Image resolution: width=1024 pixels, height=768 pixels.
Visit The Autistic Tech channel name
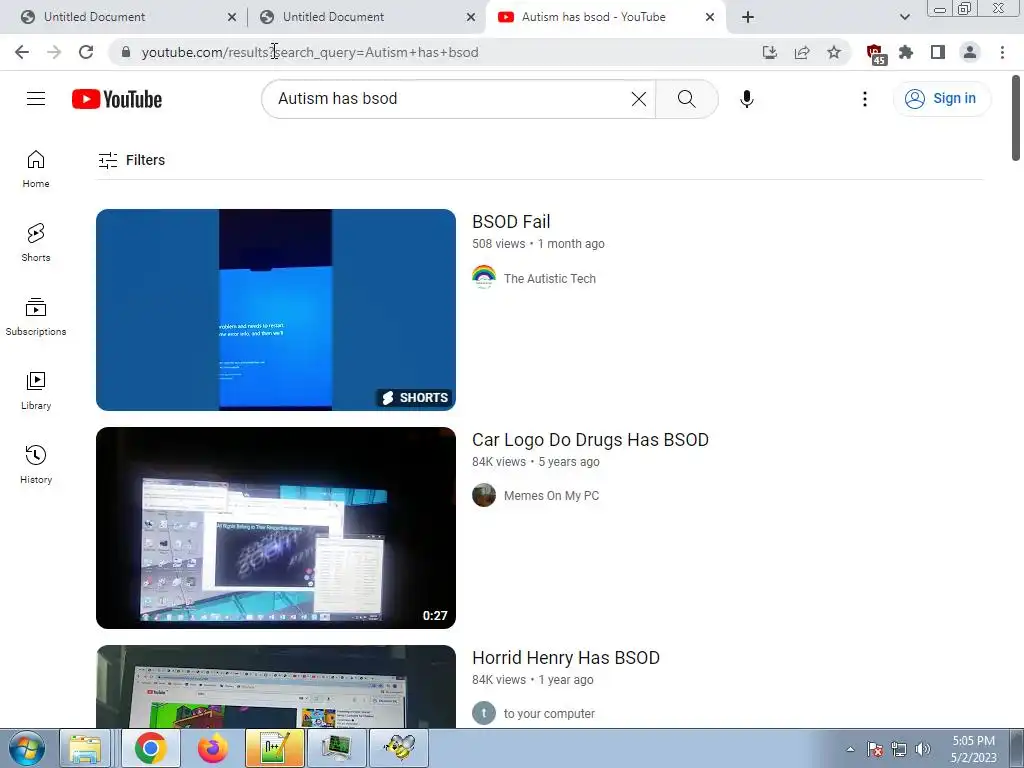(550, 278)
